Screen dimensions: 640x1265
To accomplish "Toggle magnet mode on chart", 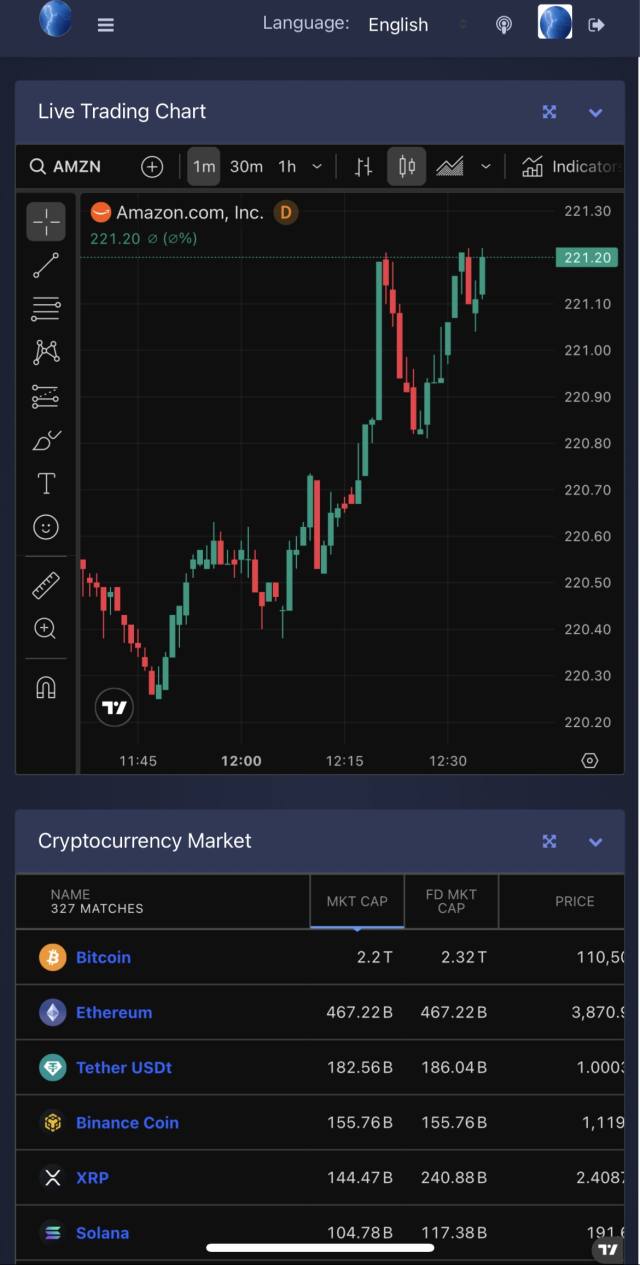I will 46,688.
